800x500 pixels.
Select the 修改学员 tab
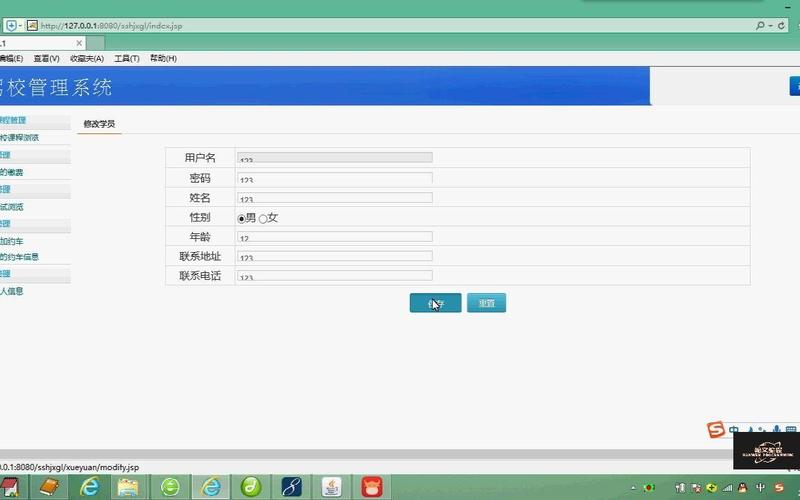point(99,124)
